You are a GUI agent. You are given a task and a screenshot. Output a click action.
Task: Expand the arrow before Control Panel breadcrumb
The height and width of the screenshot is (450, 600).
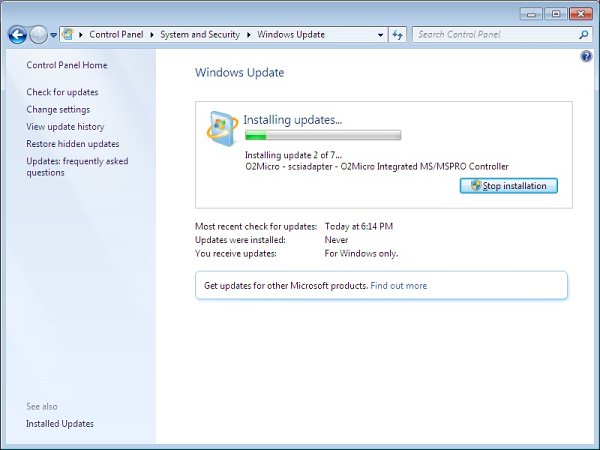click(x=81, y=35)
